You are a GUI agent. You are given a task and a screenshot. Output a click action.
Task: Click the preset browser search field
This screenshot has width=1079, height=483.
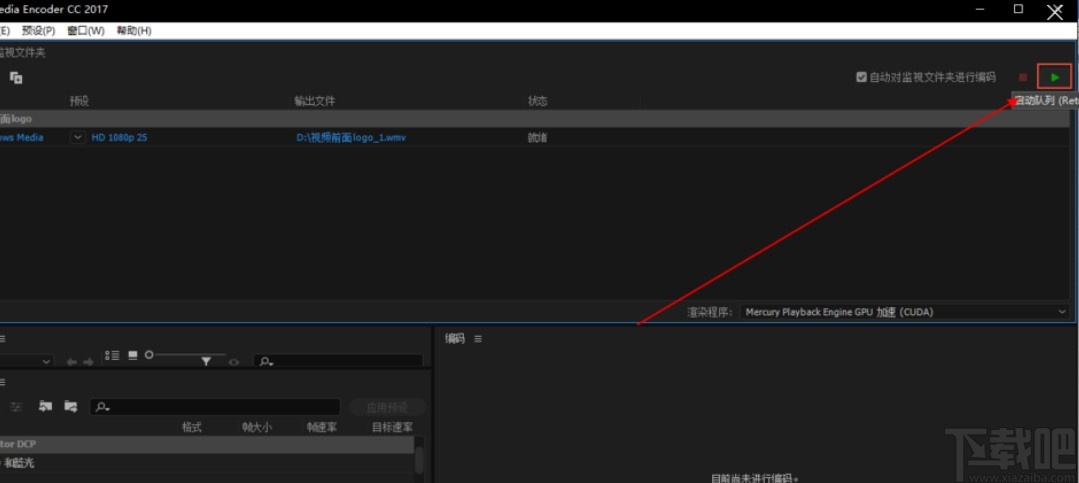215,407
